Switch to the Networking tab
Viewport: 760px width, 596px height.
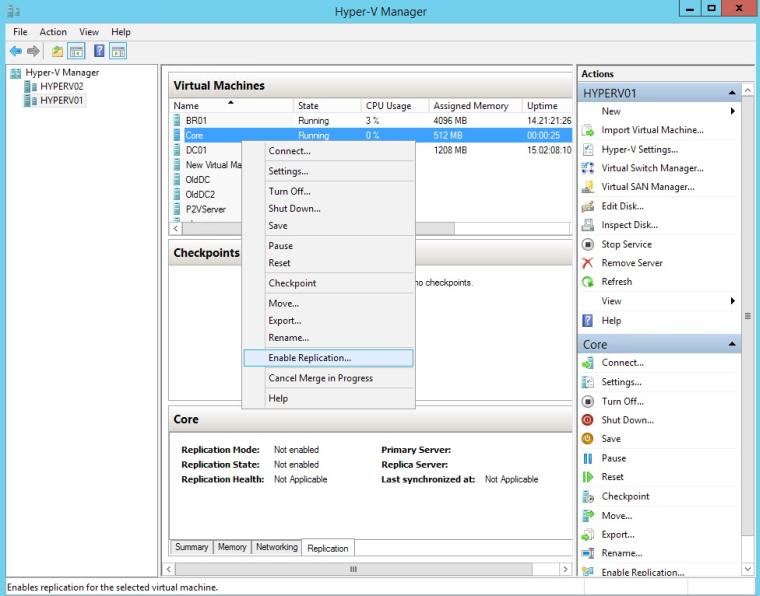276,547
